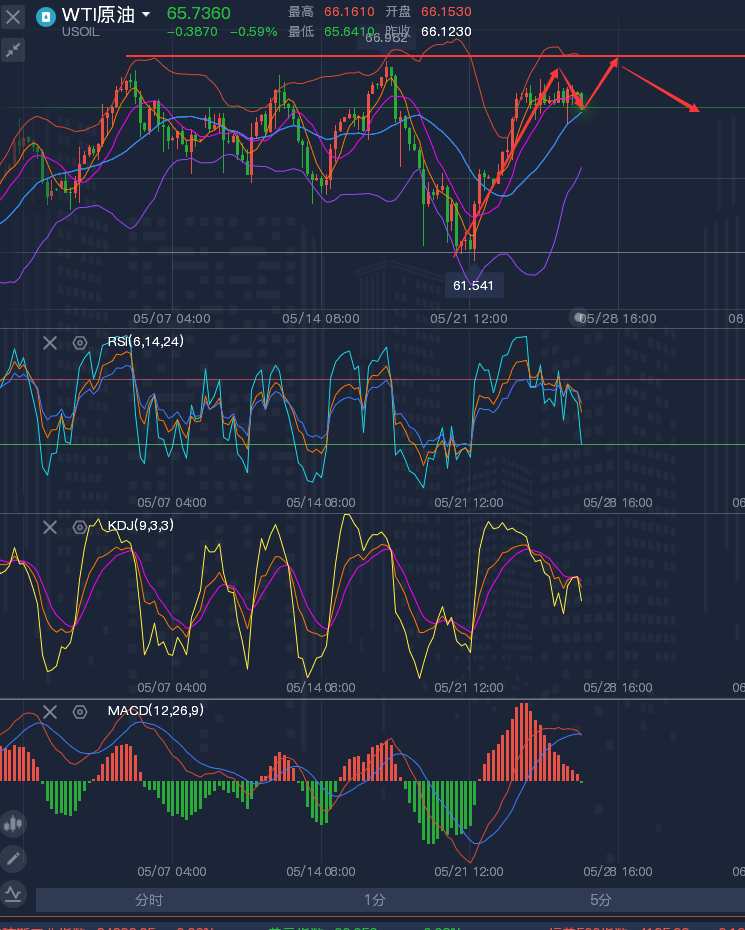Click the current price 65.7360

click(x=198, y=13)
